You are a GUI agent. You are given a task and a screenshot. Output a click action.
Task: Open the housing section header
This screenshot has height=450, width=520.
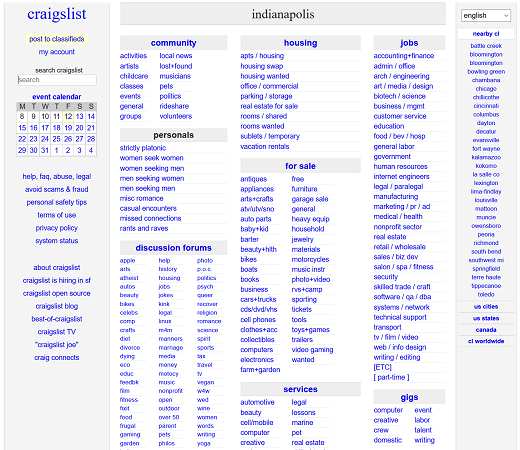point(300,43)
